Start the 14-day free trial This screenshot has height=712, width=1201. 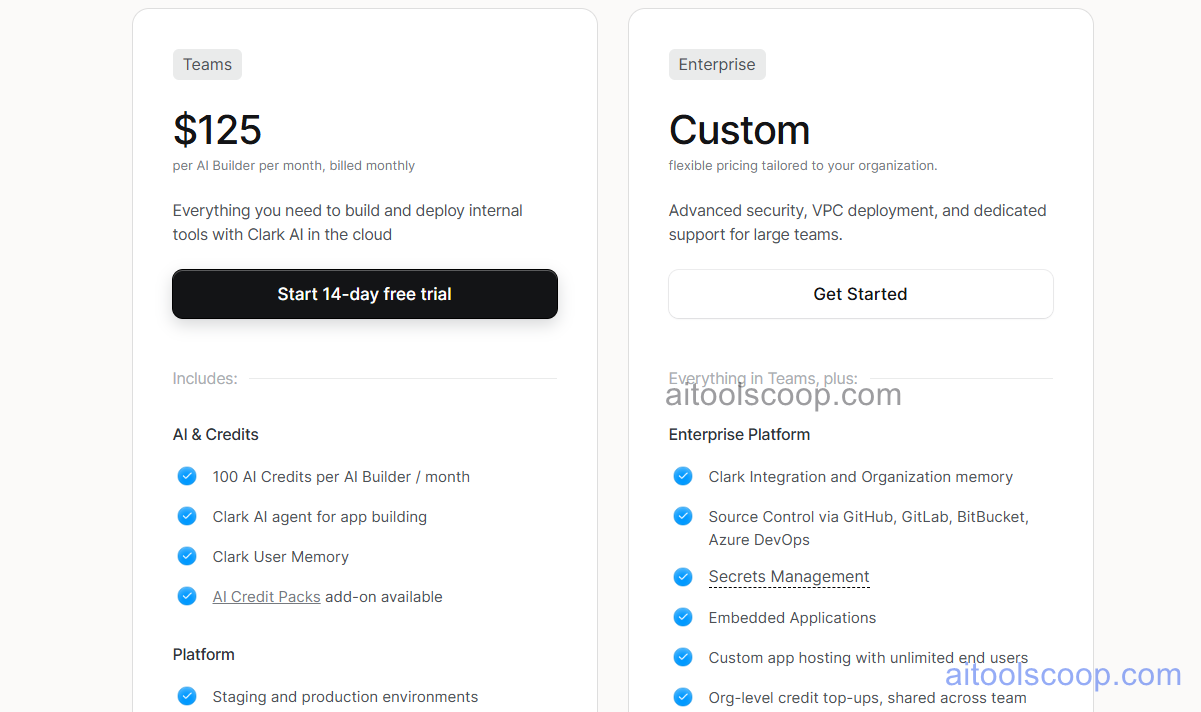coord(365,294)
